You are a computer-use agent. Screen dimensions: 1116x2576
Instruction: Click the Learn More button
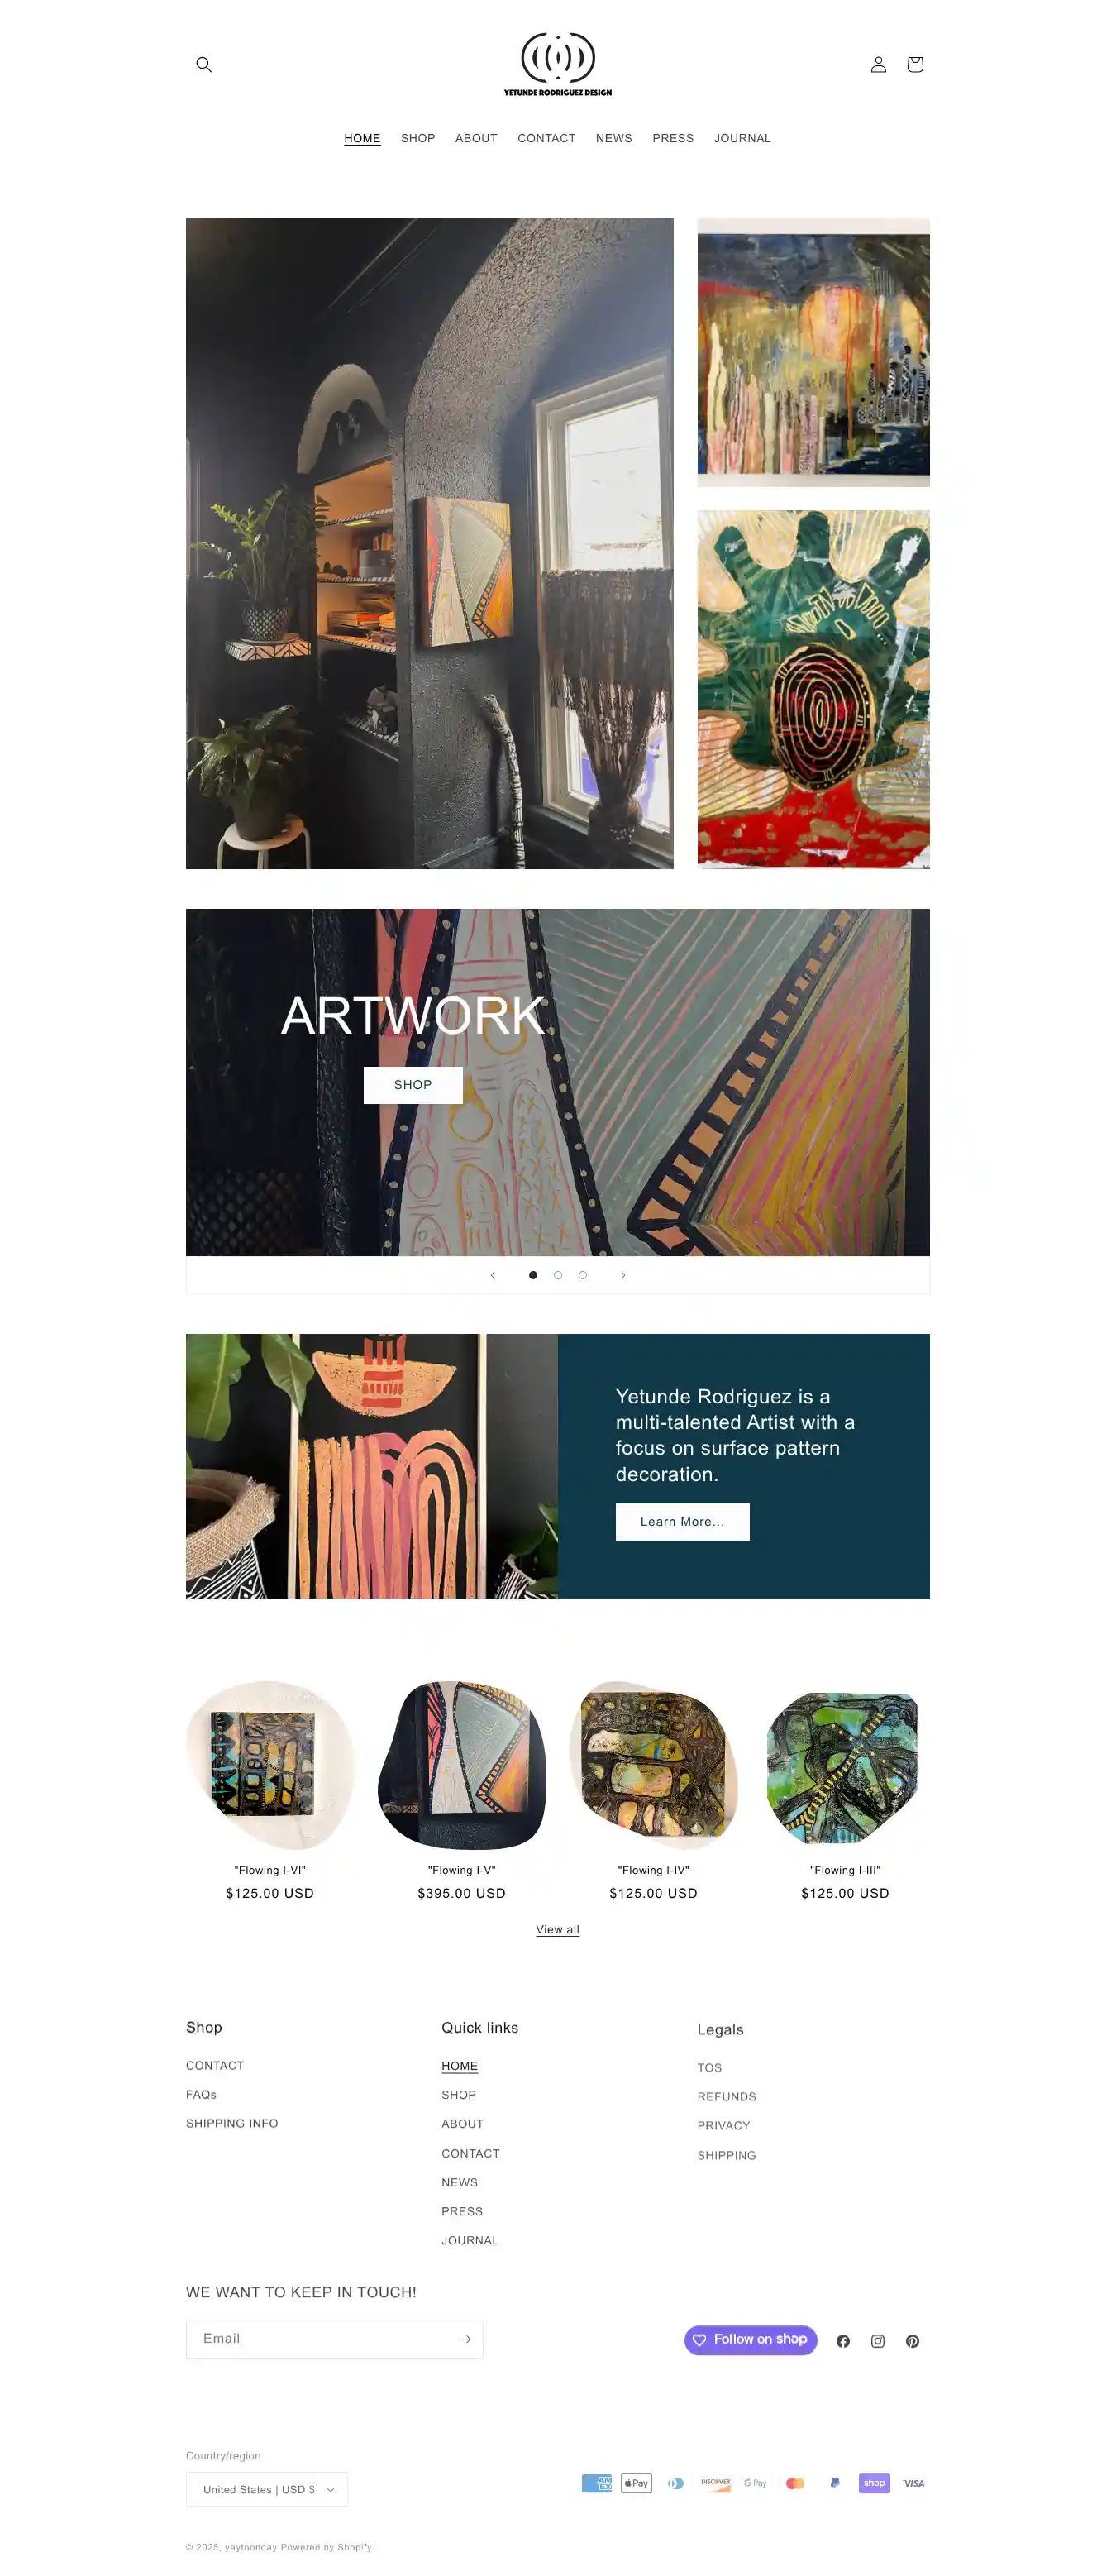pos(682,1522)
